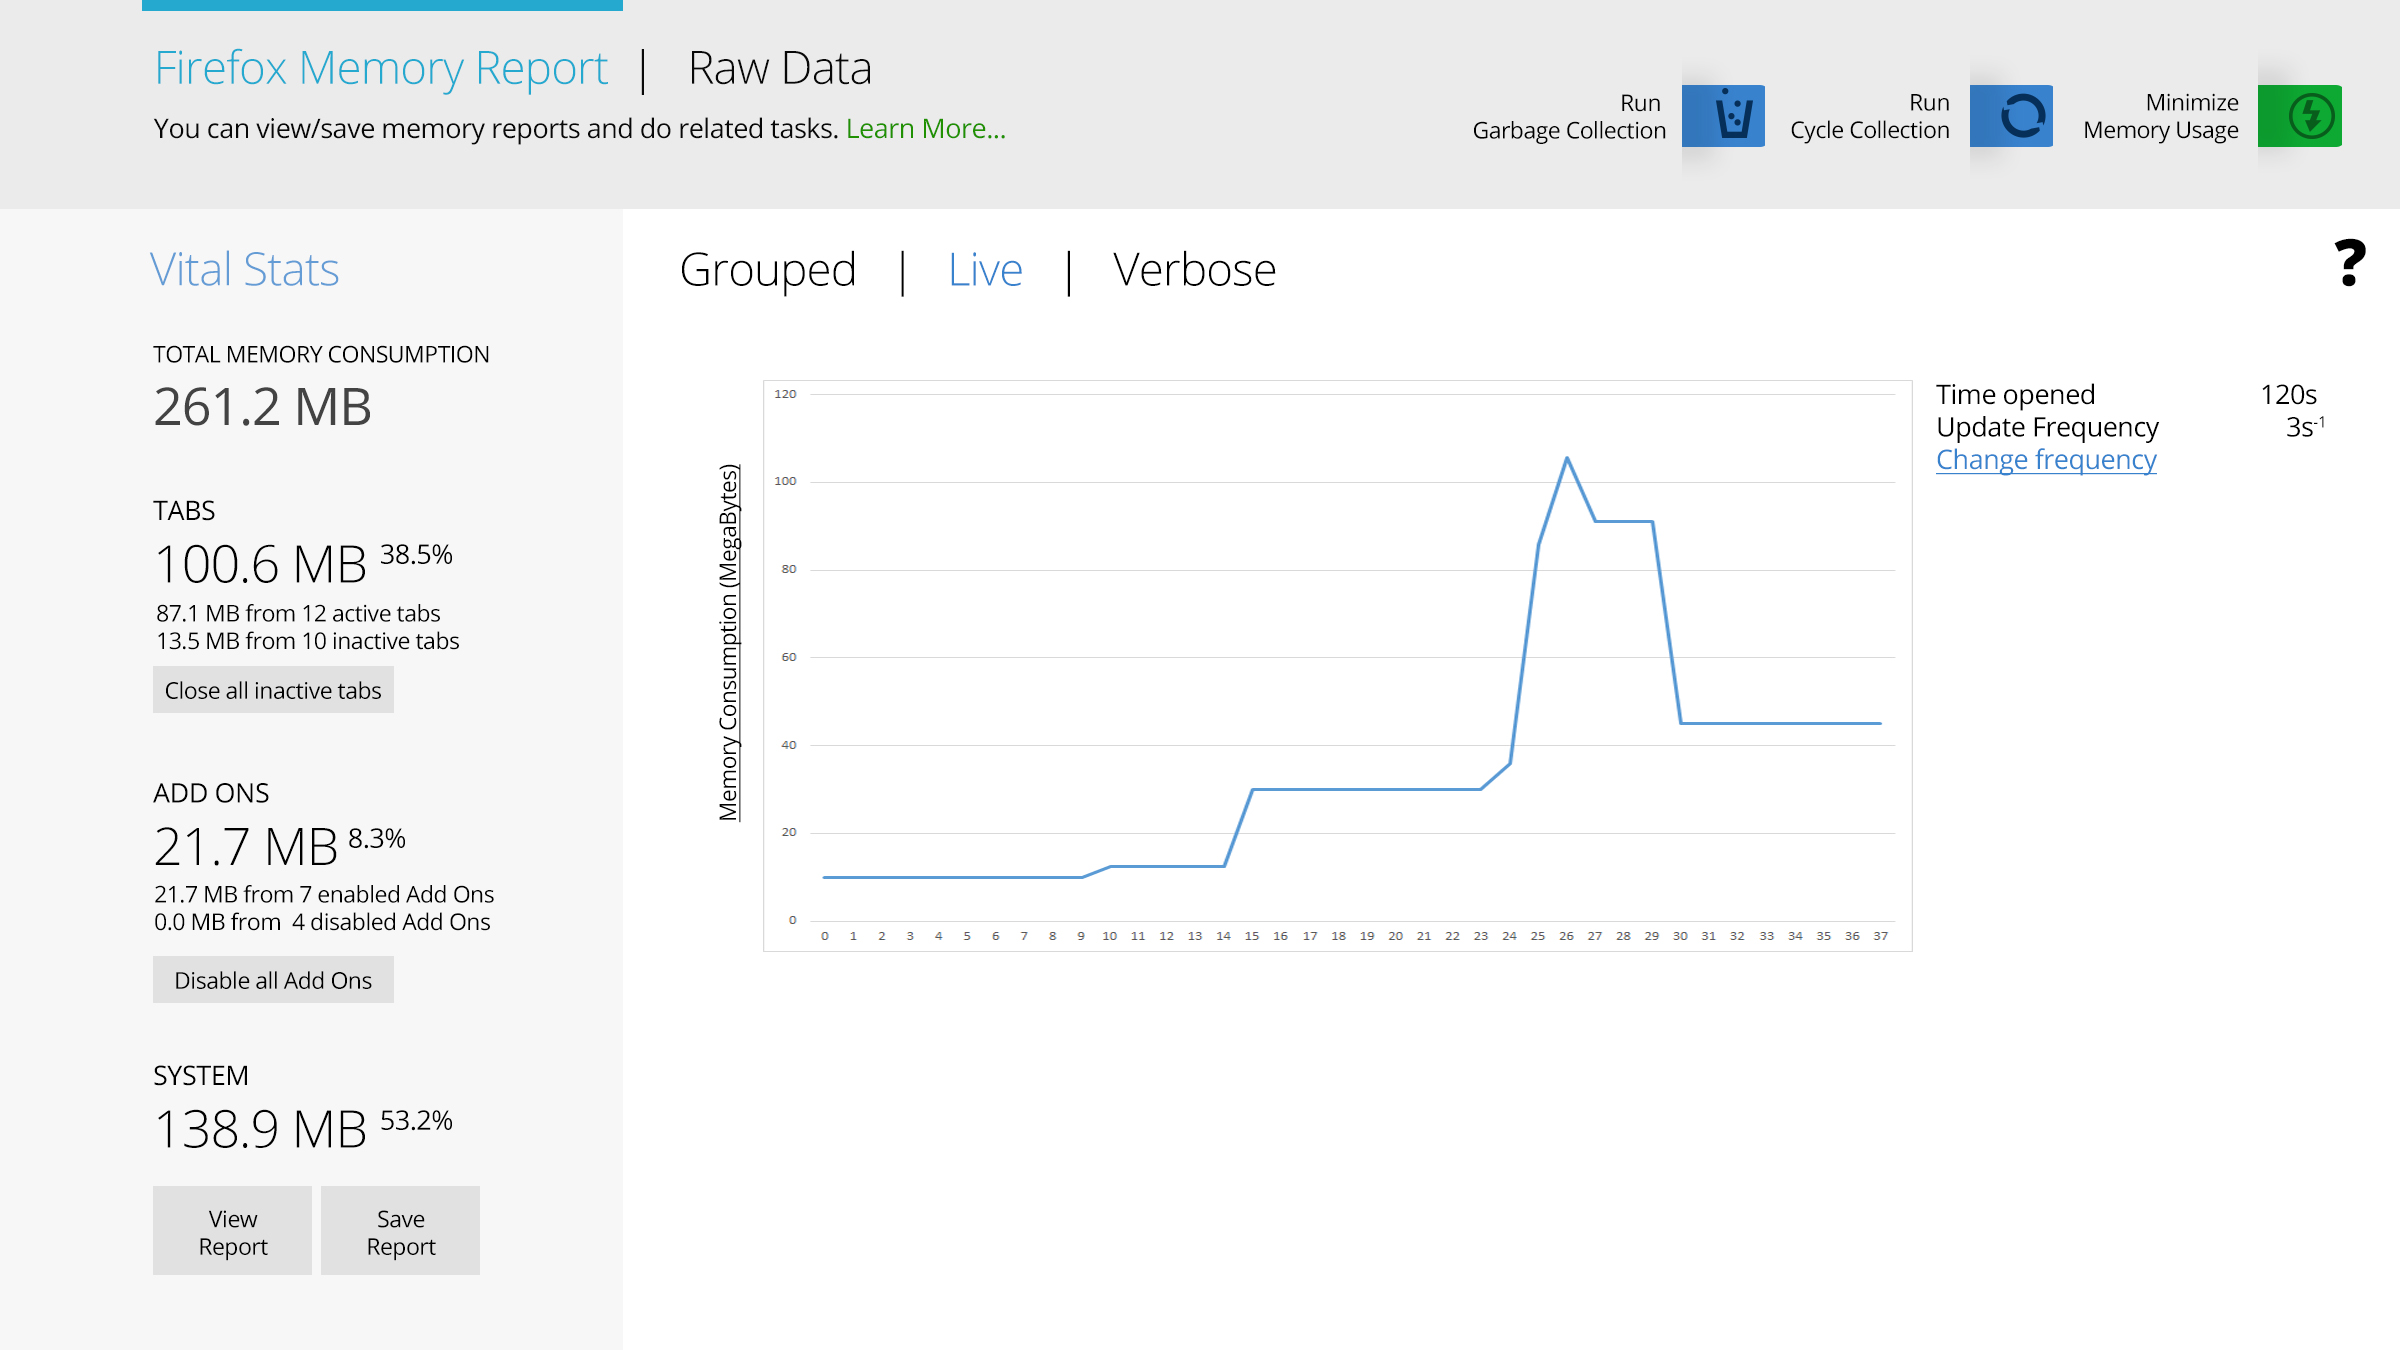Click the Vital Stats heading
The image size is (2400, 1350).
[245, 270]
